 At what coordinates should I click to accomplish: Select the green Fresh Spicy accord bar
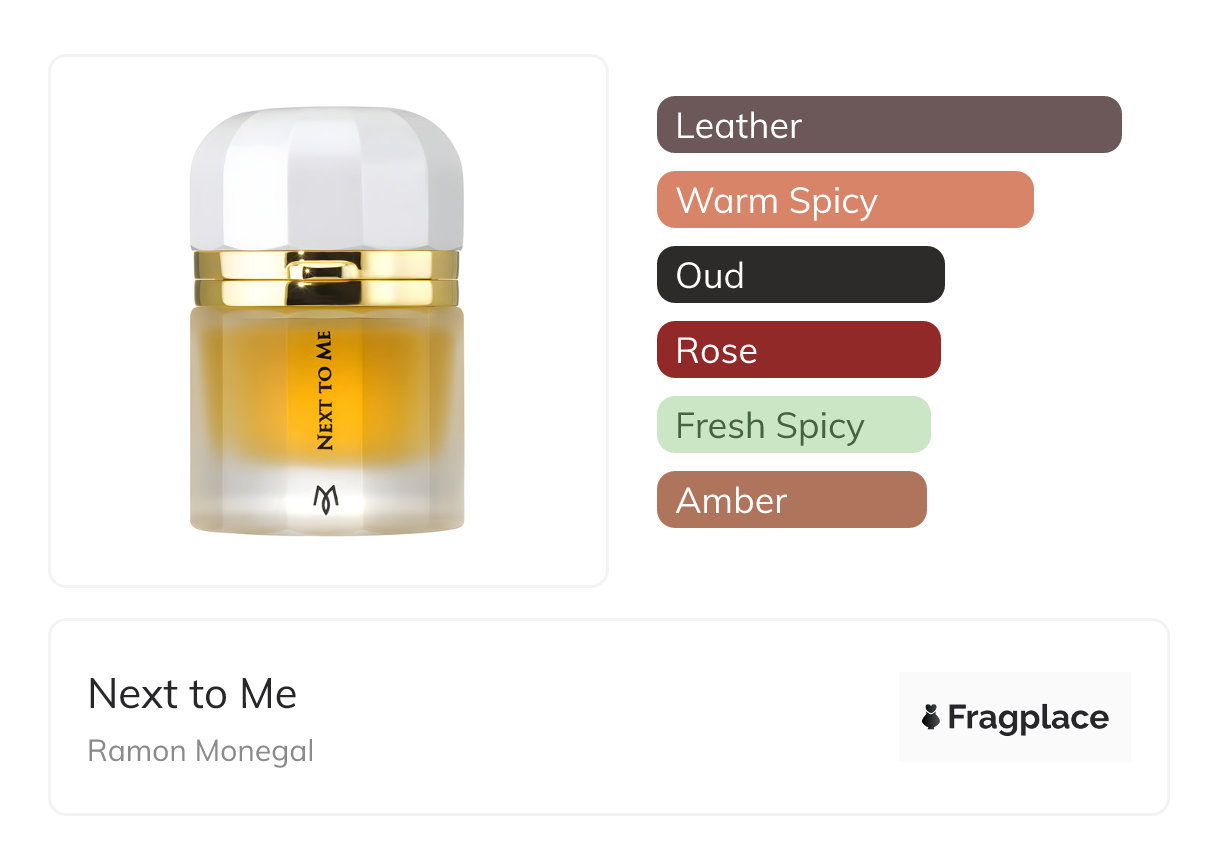794,425
